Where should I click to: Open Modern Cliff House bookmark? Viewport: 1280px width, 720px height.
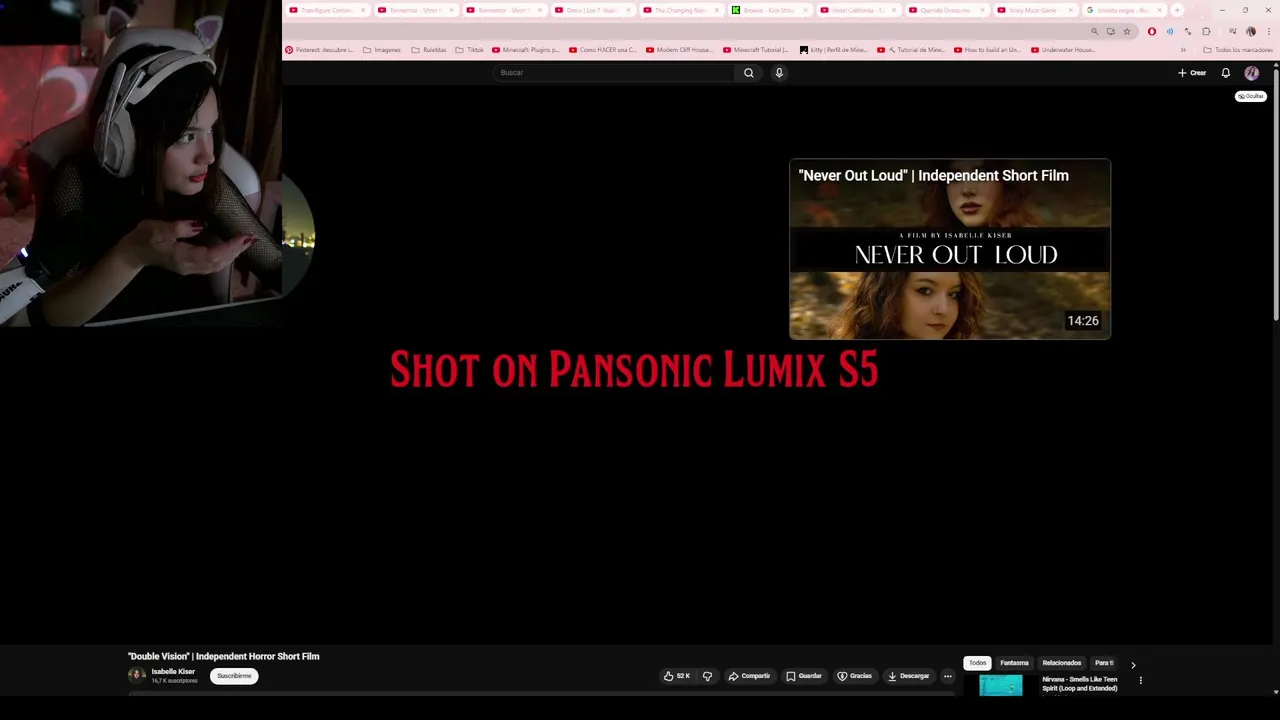click(x=679, y=50)
